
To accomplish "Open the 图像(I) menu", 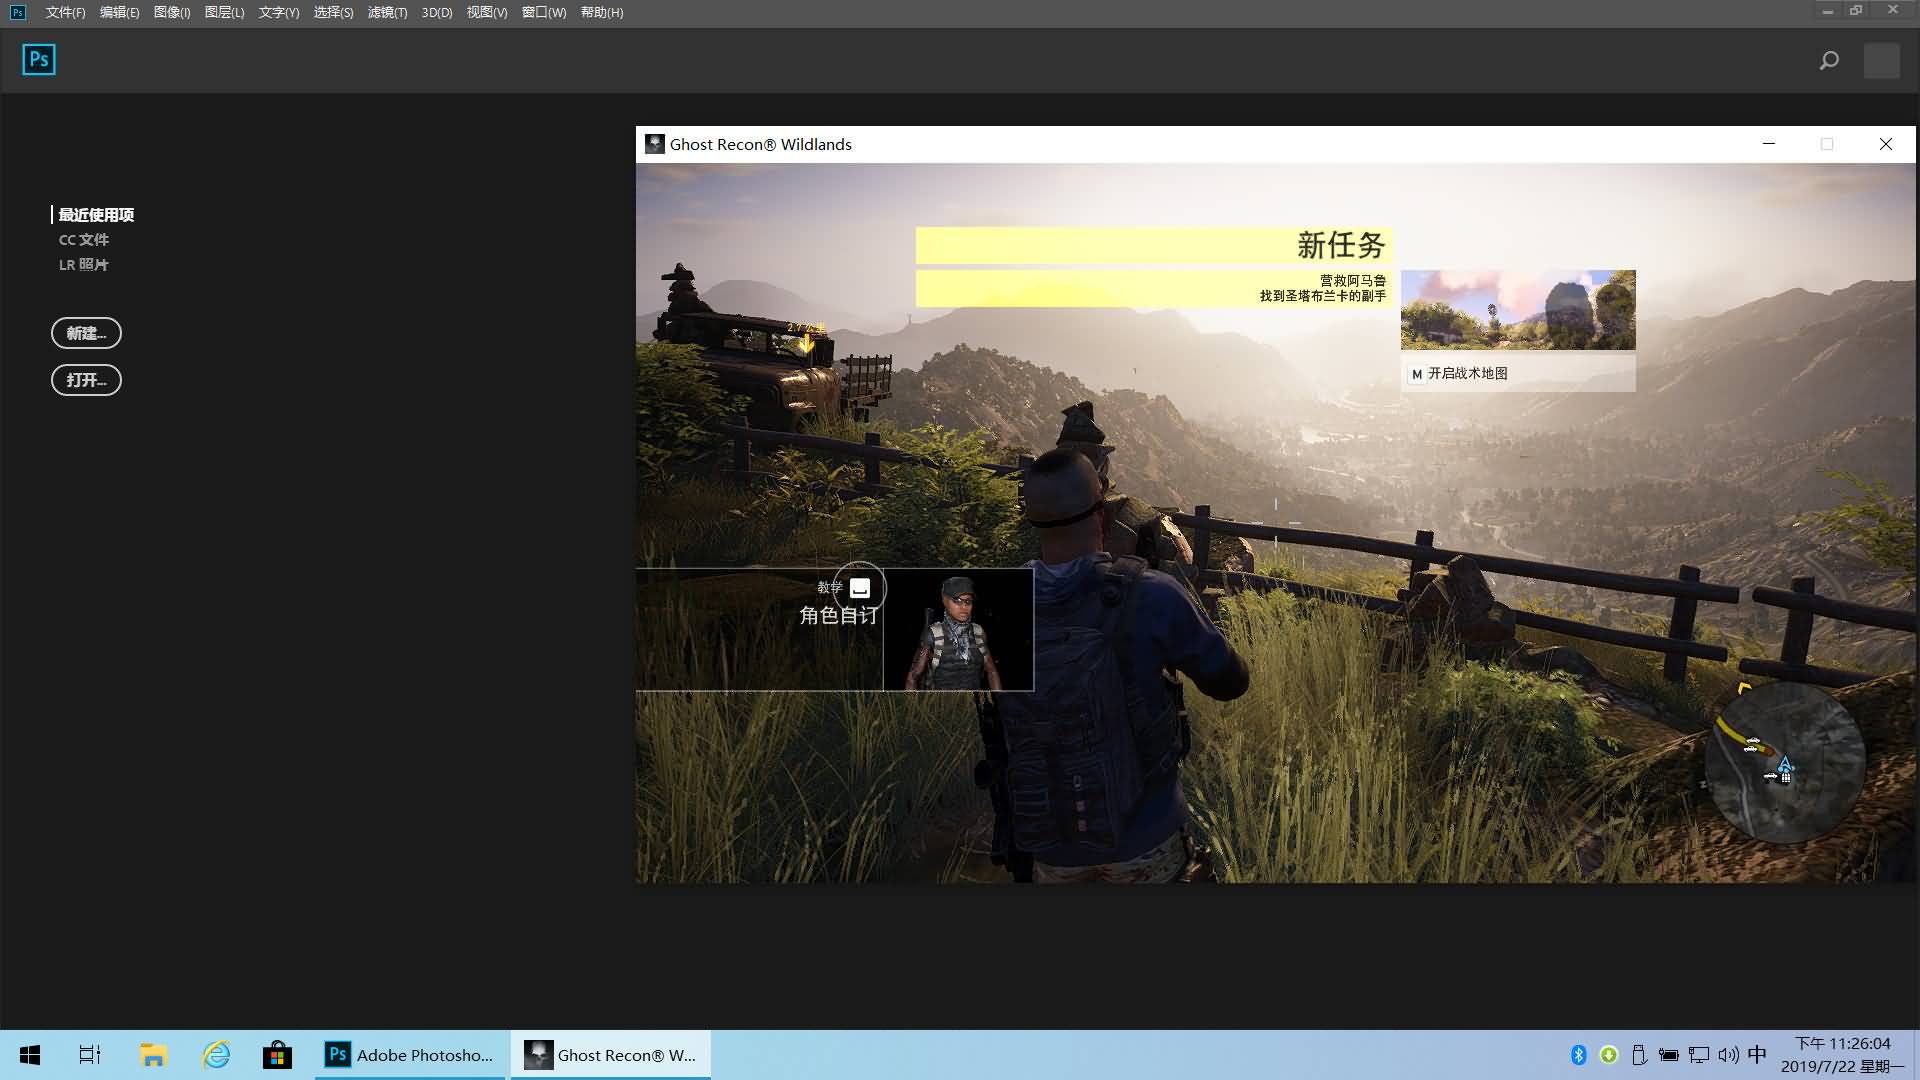I will (x=172, y=12).
